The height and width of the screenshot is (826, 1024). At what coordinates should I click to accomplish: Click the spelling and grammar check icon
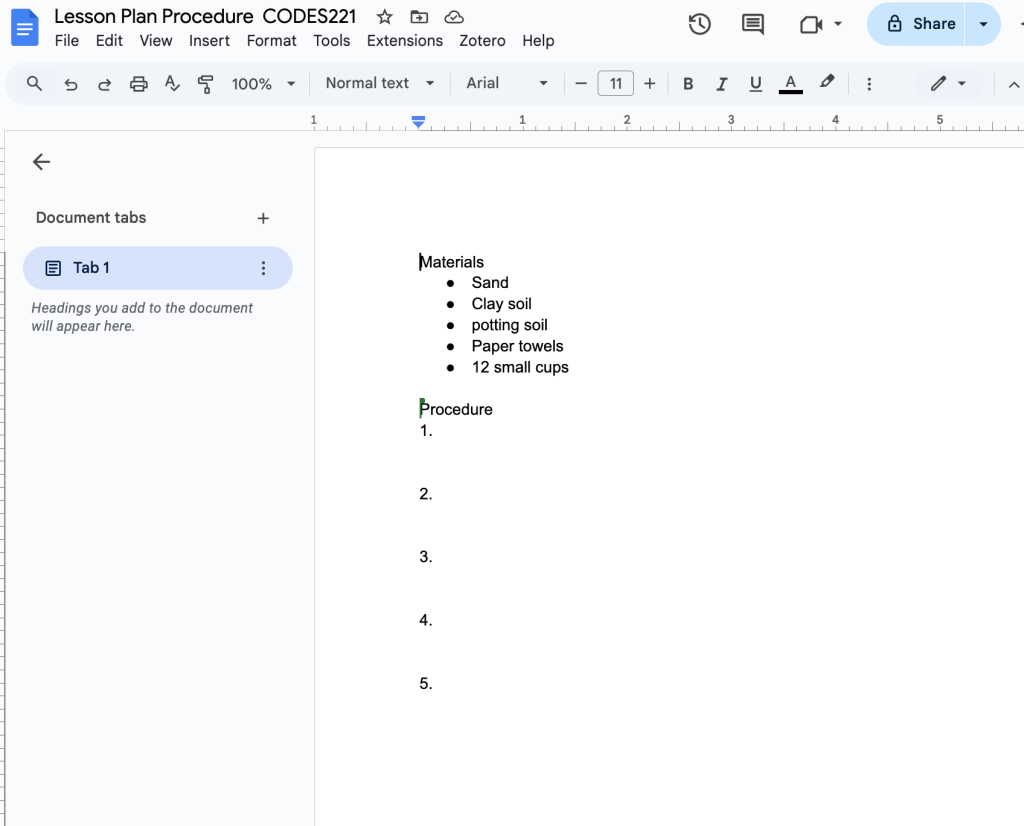click(x=172, y=84)
